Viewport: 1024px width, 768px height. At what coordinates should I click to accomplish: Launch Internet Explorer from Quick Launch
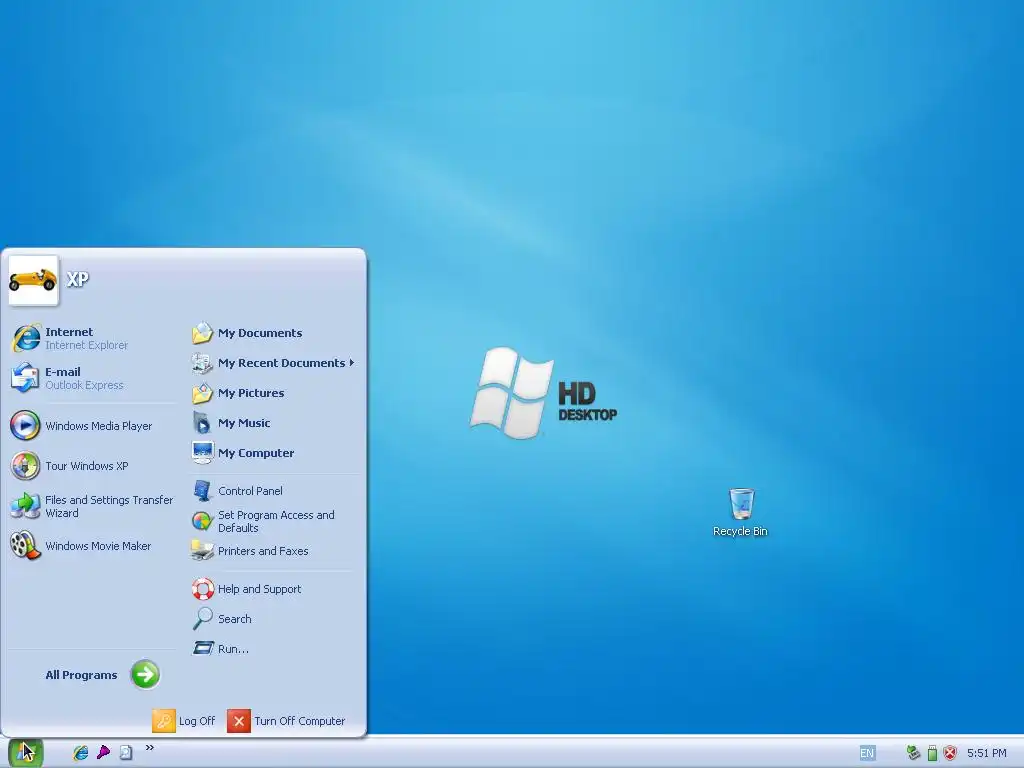point(80,752)
